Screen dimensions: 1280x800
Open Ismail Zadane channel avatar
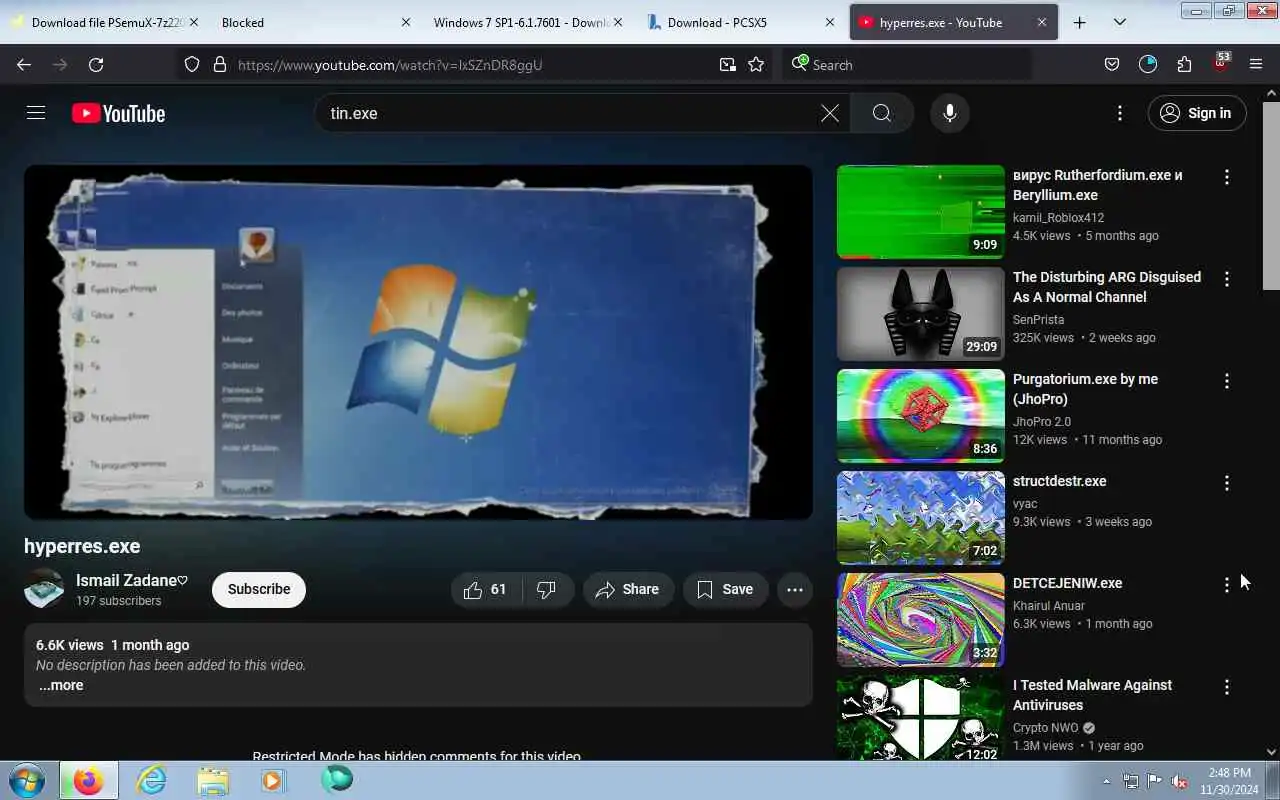click(x=44, y=589)
